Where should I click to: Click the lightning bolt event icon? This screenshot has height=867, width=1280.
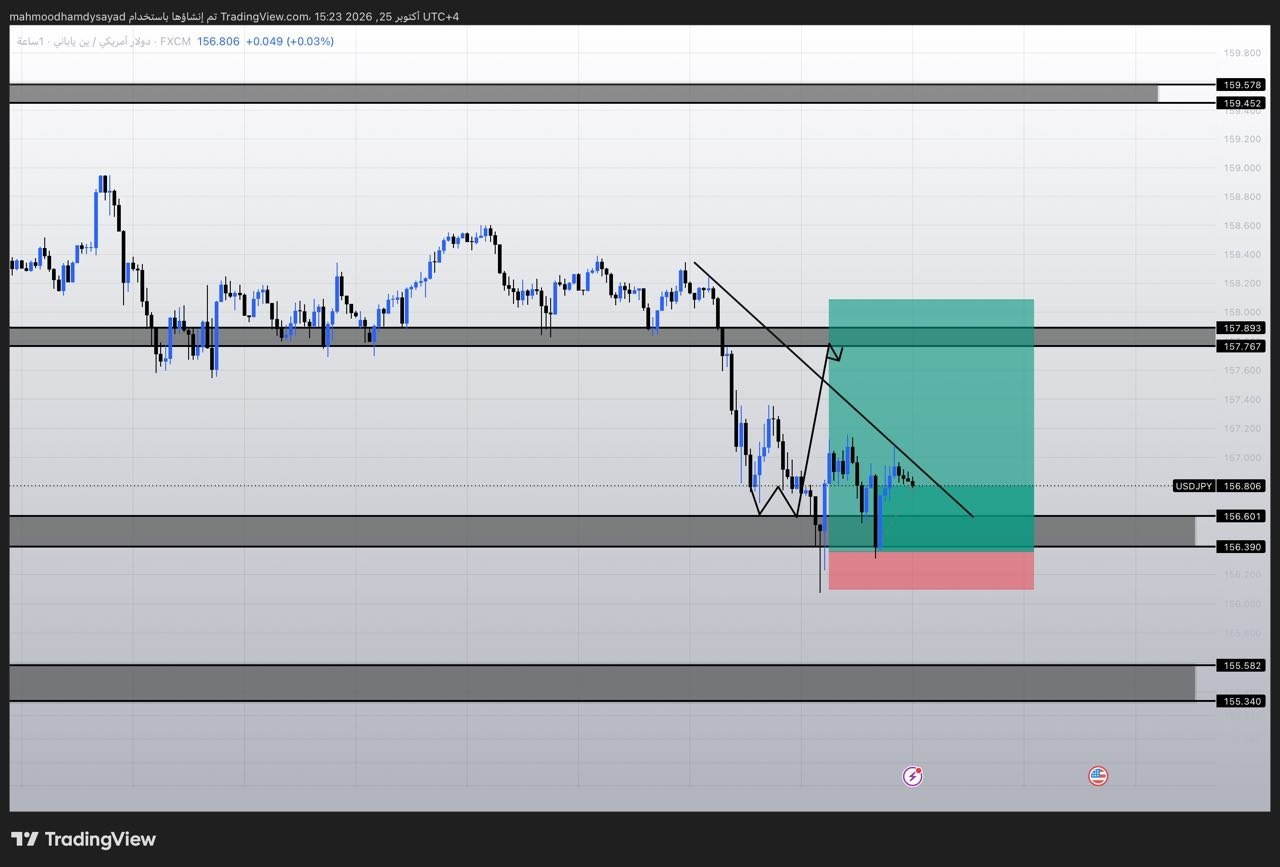[912, 776]
